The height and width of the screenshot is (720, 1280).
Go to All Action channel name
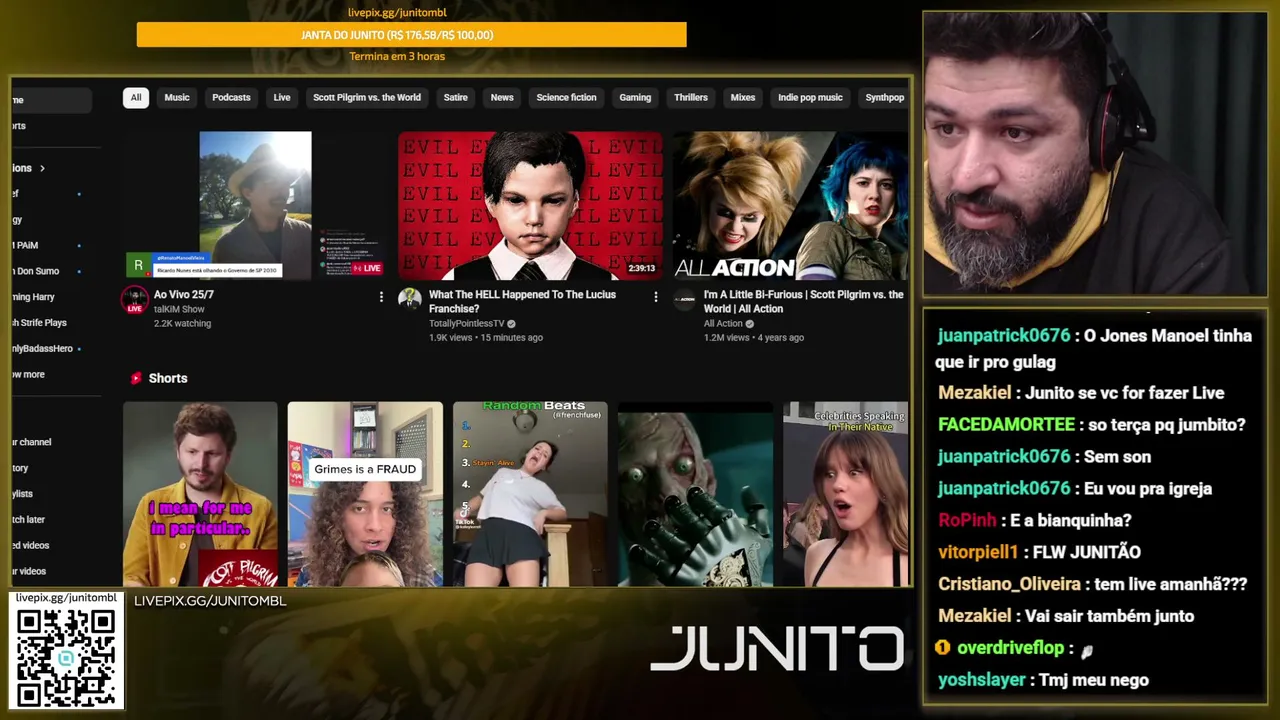[x=723, y=324]
